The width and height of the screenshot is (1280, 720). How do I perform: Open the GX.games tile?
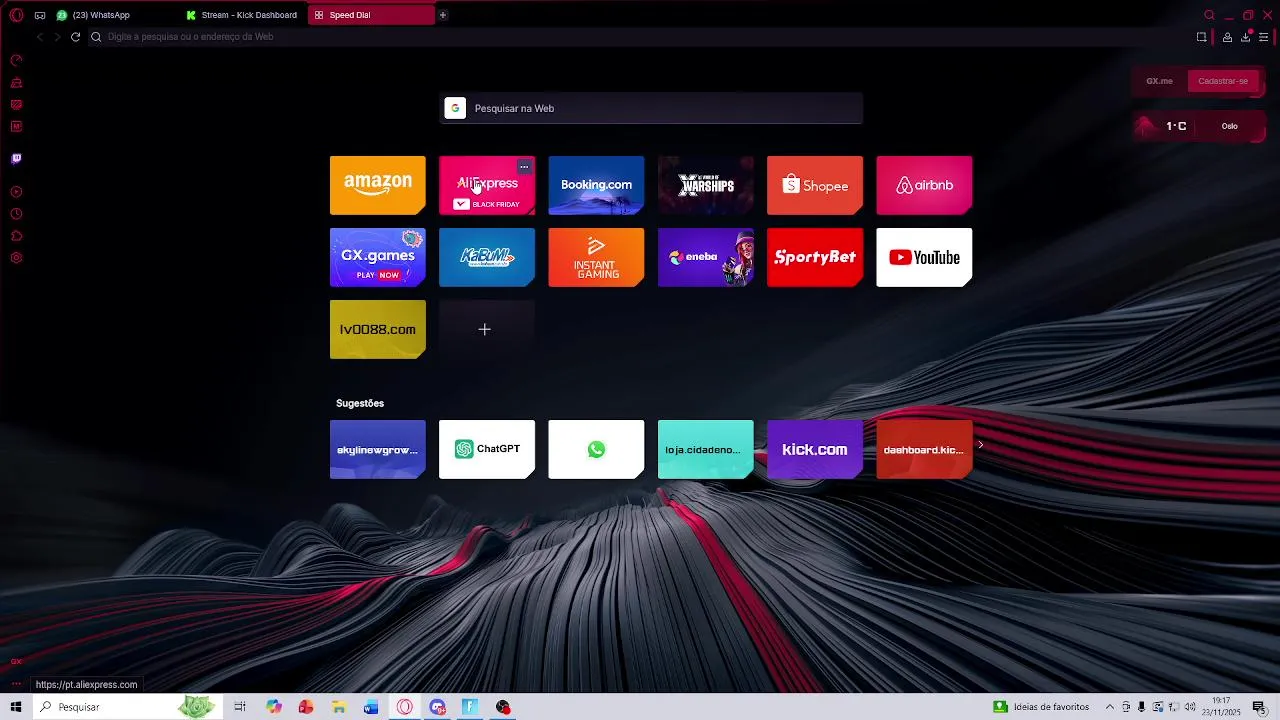click(x=378, y=257)
